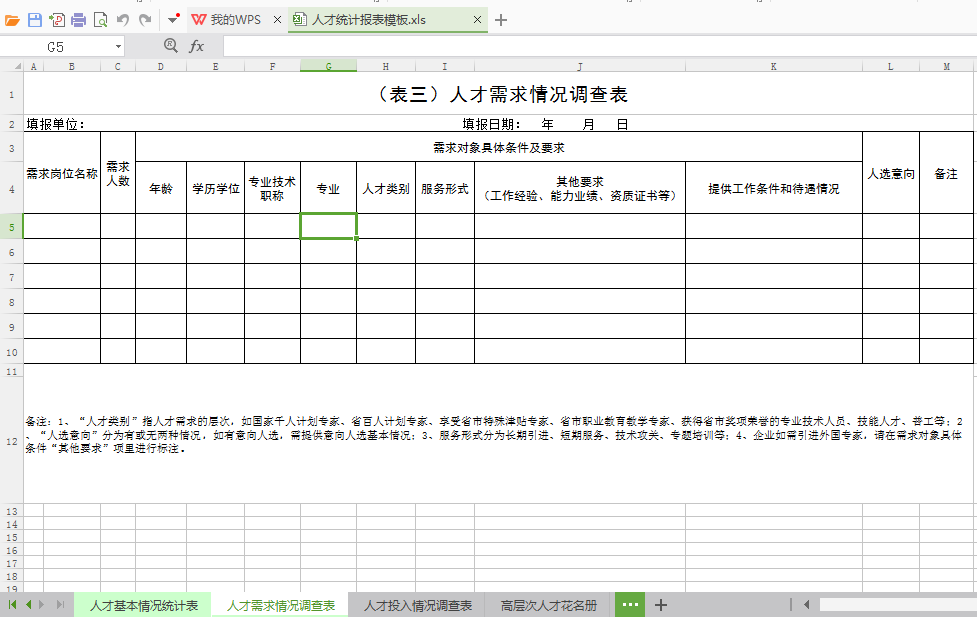Open the Name Box dropdown

pos(119,45)
